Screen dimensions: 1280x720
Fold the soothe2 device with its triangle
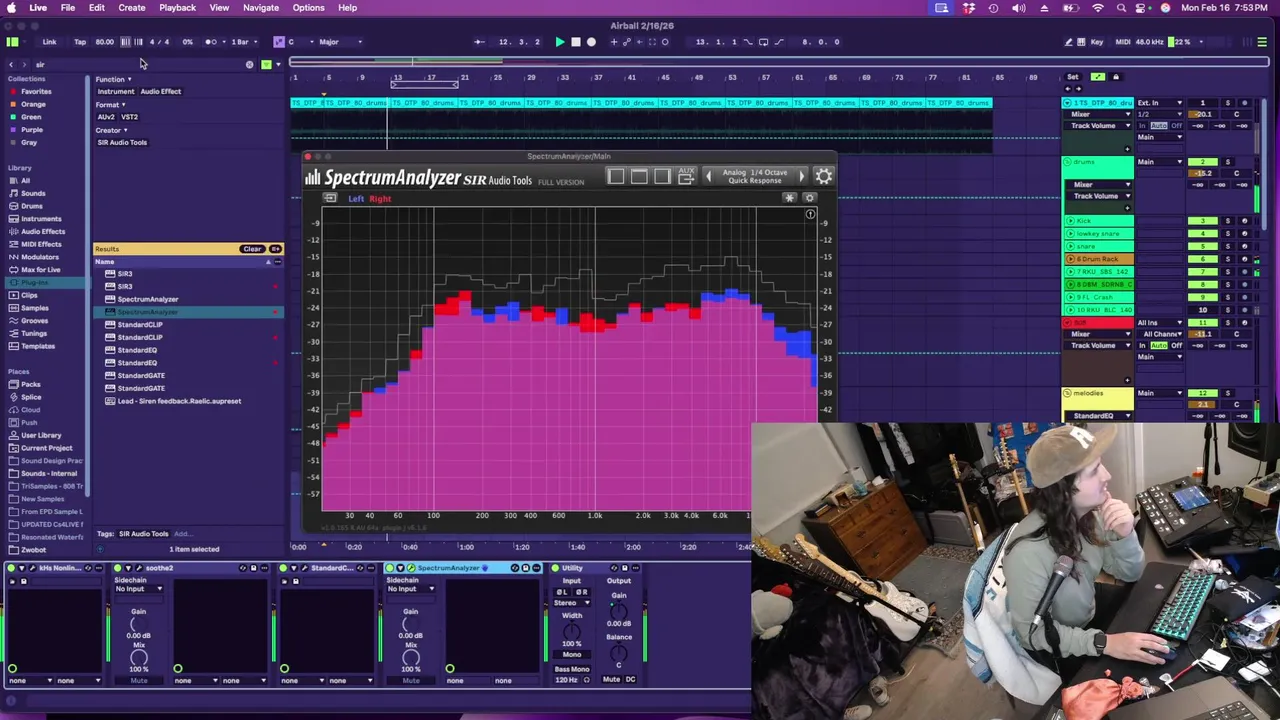[x=128, y=568]
